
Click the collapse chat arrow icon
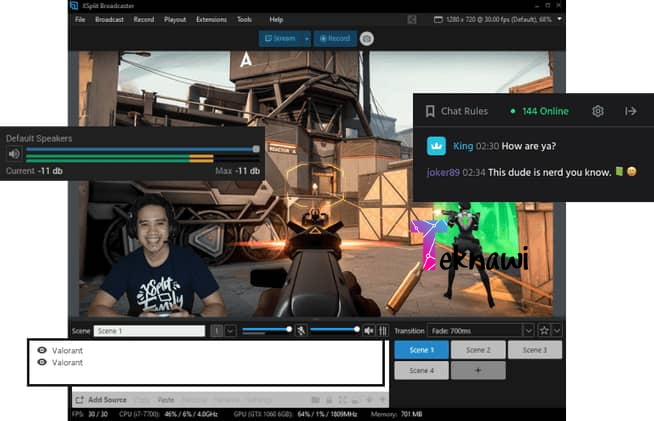pyautogui.click(x=631, y=111)
